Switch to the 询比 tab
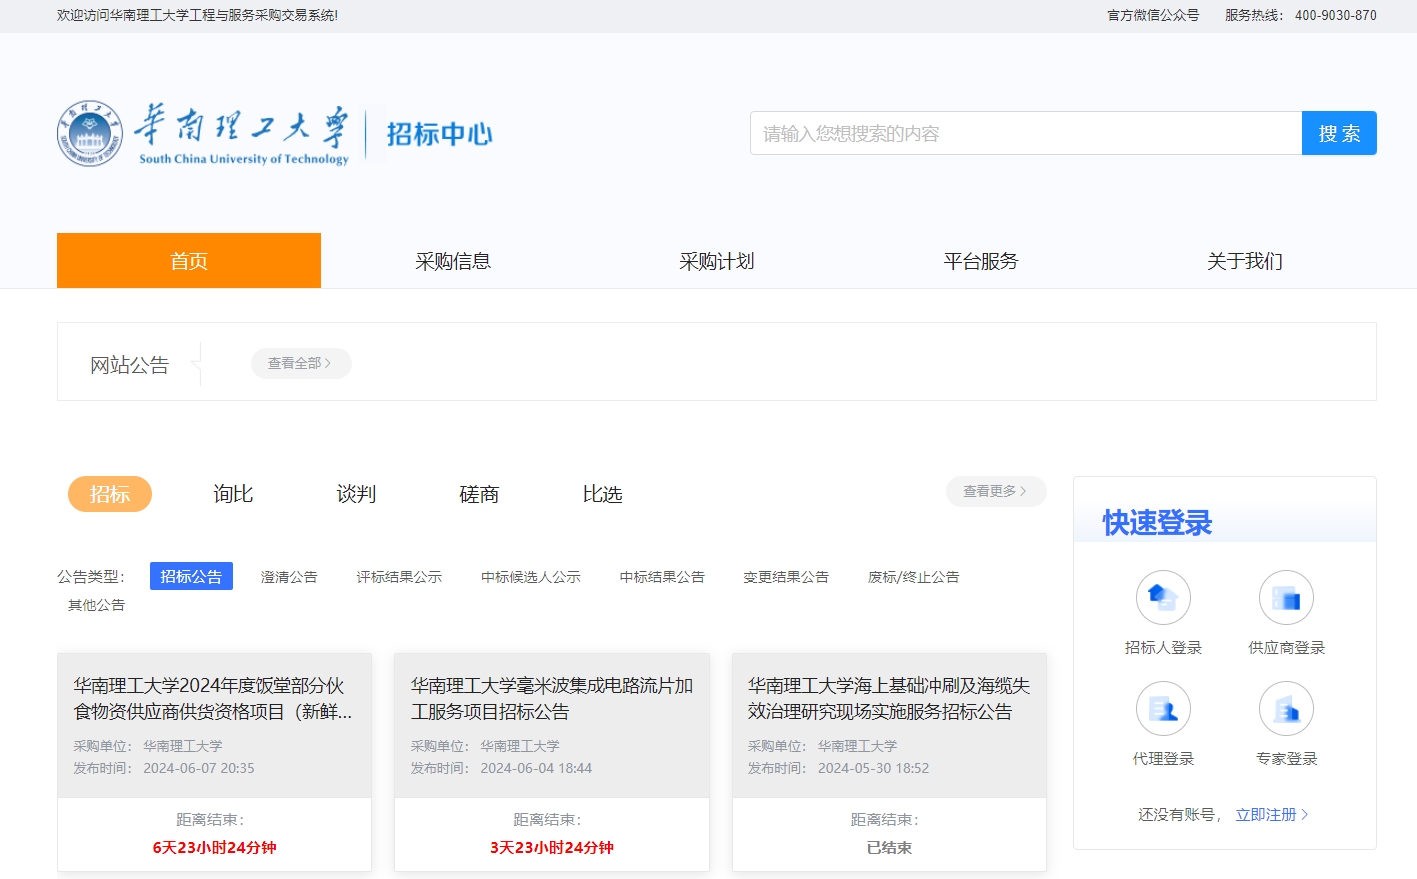Screen dimensions: 1417x879 coord(232,493)
